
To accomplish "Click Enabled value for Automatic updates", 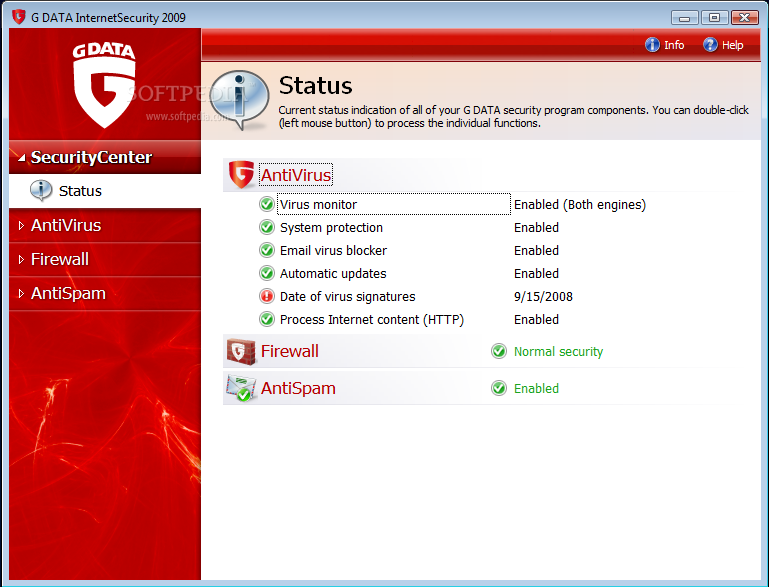I will tap(536, 274).
